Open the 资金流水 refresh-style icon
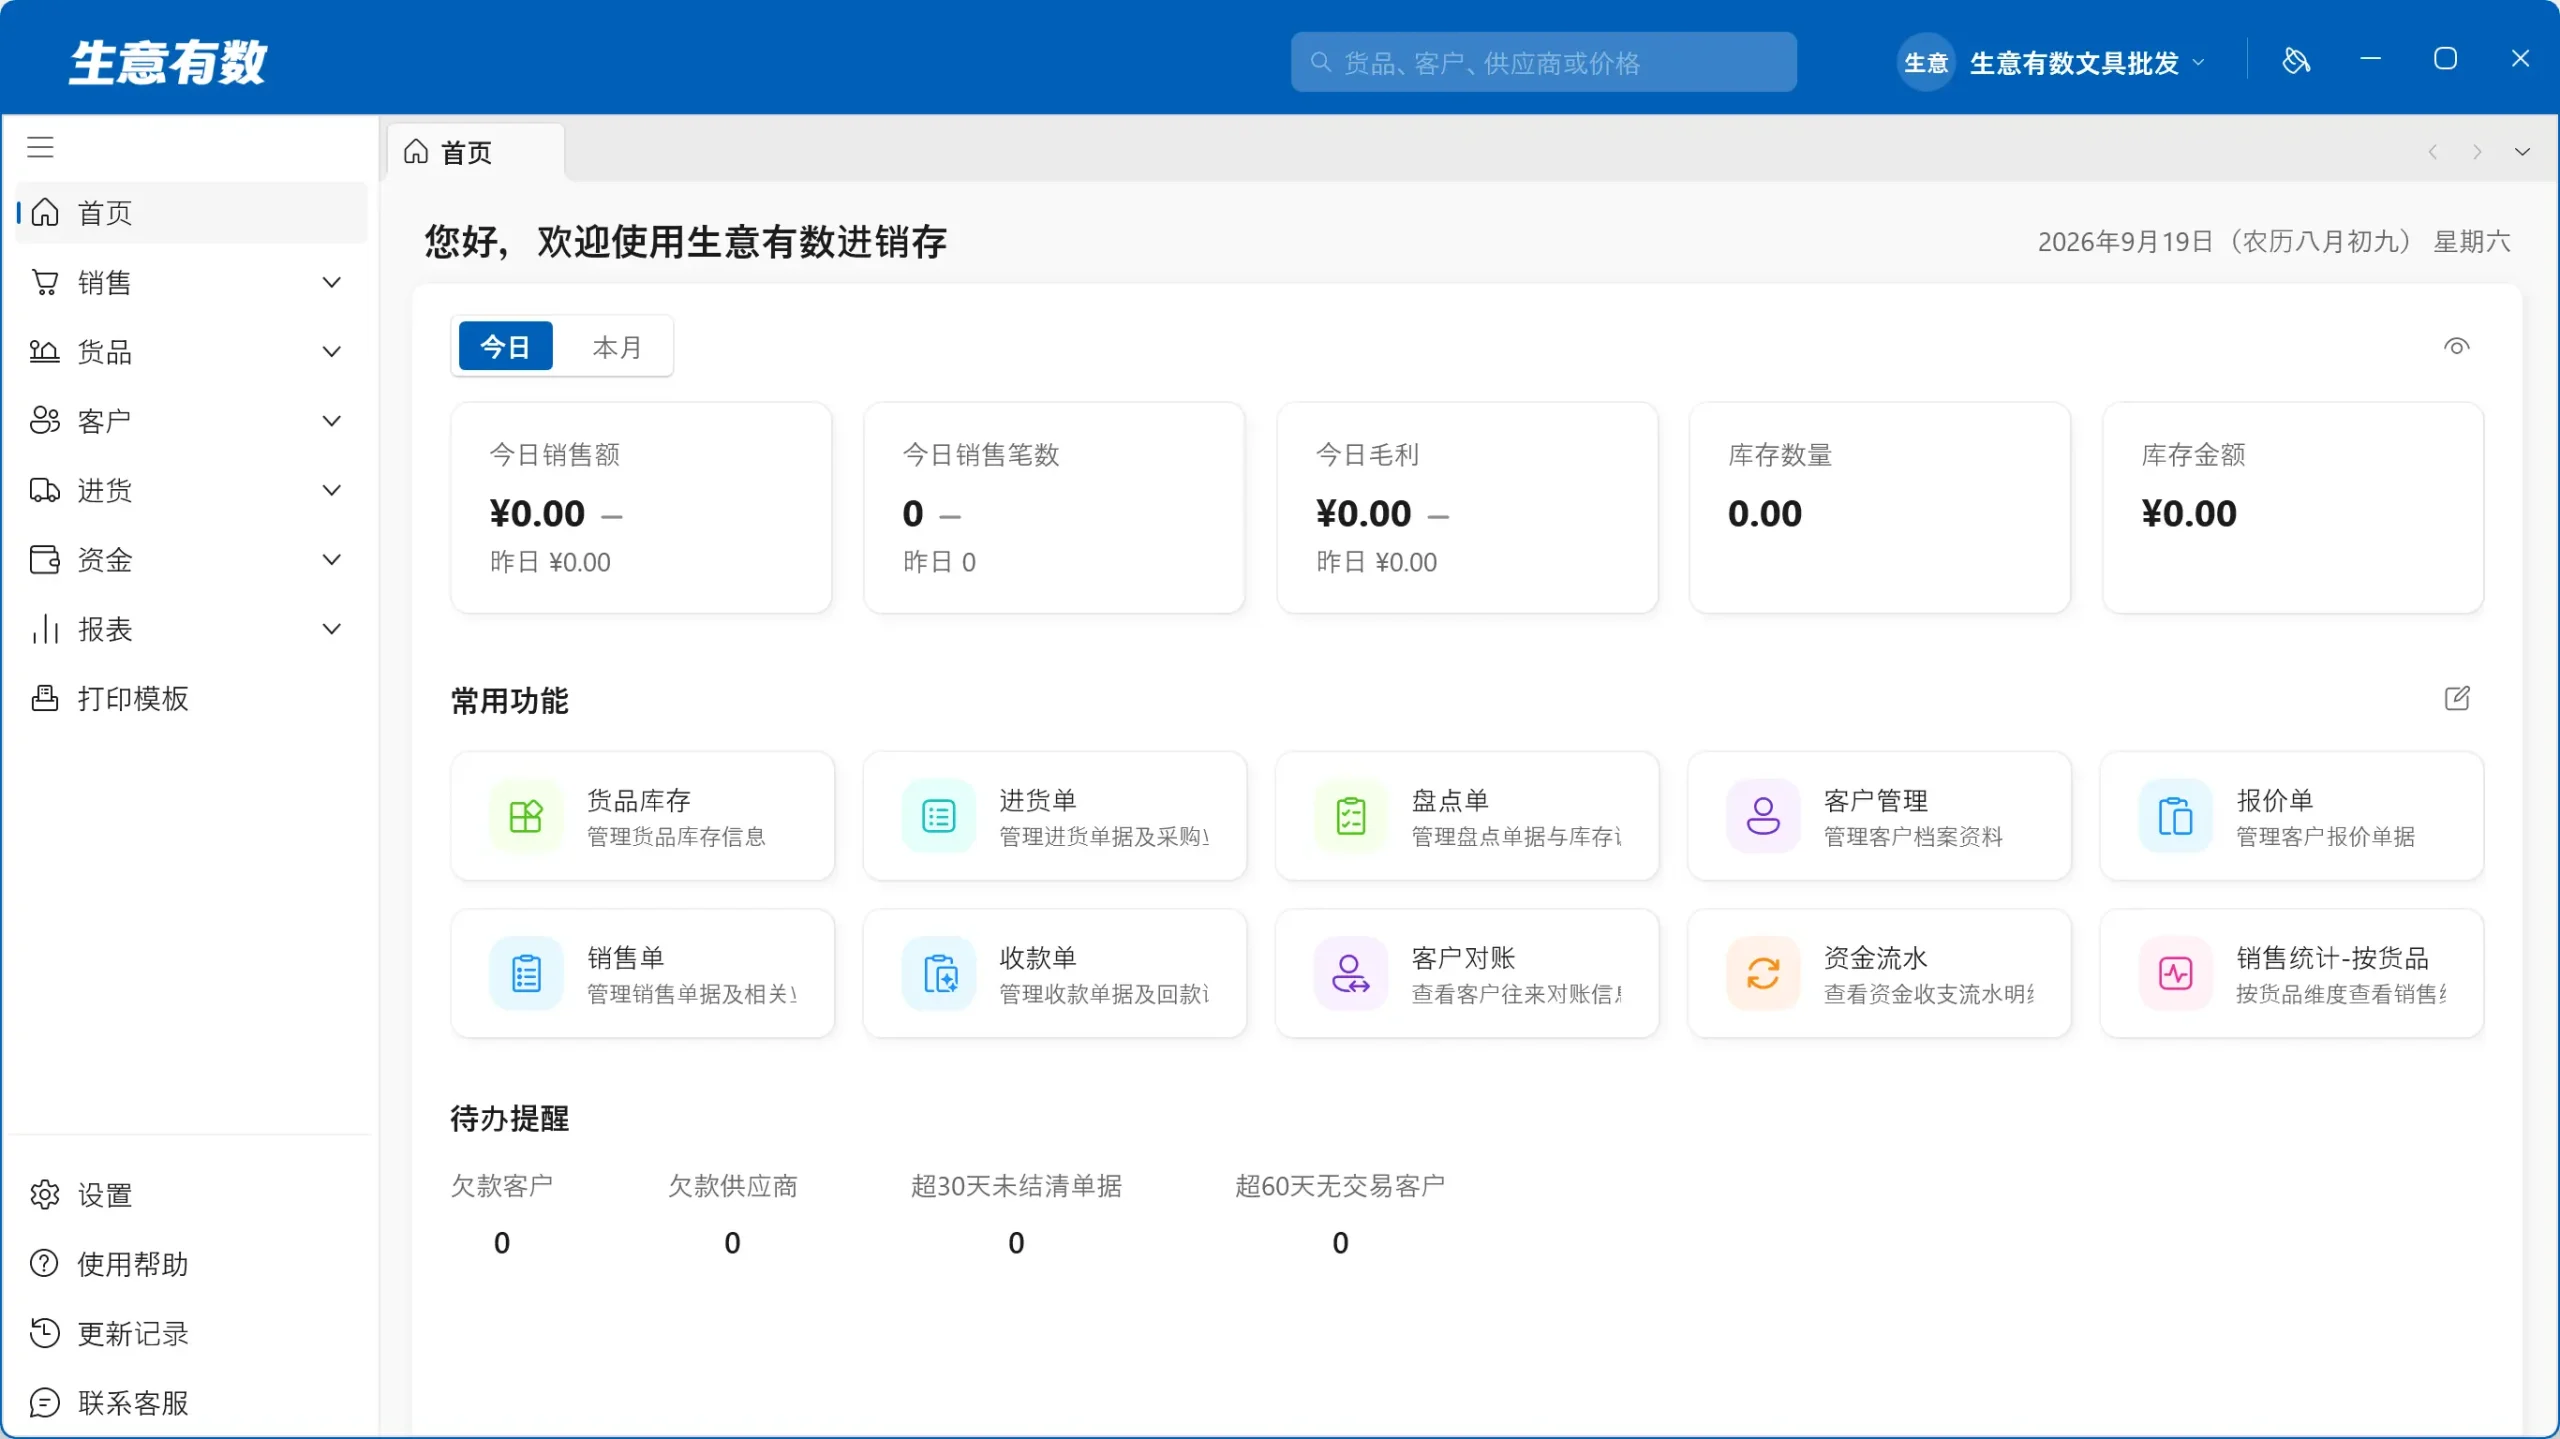This screenshot has width=2560, height=1439. [1763, 973]
